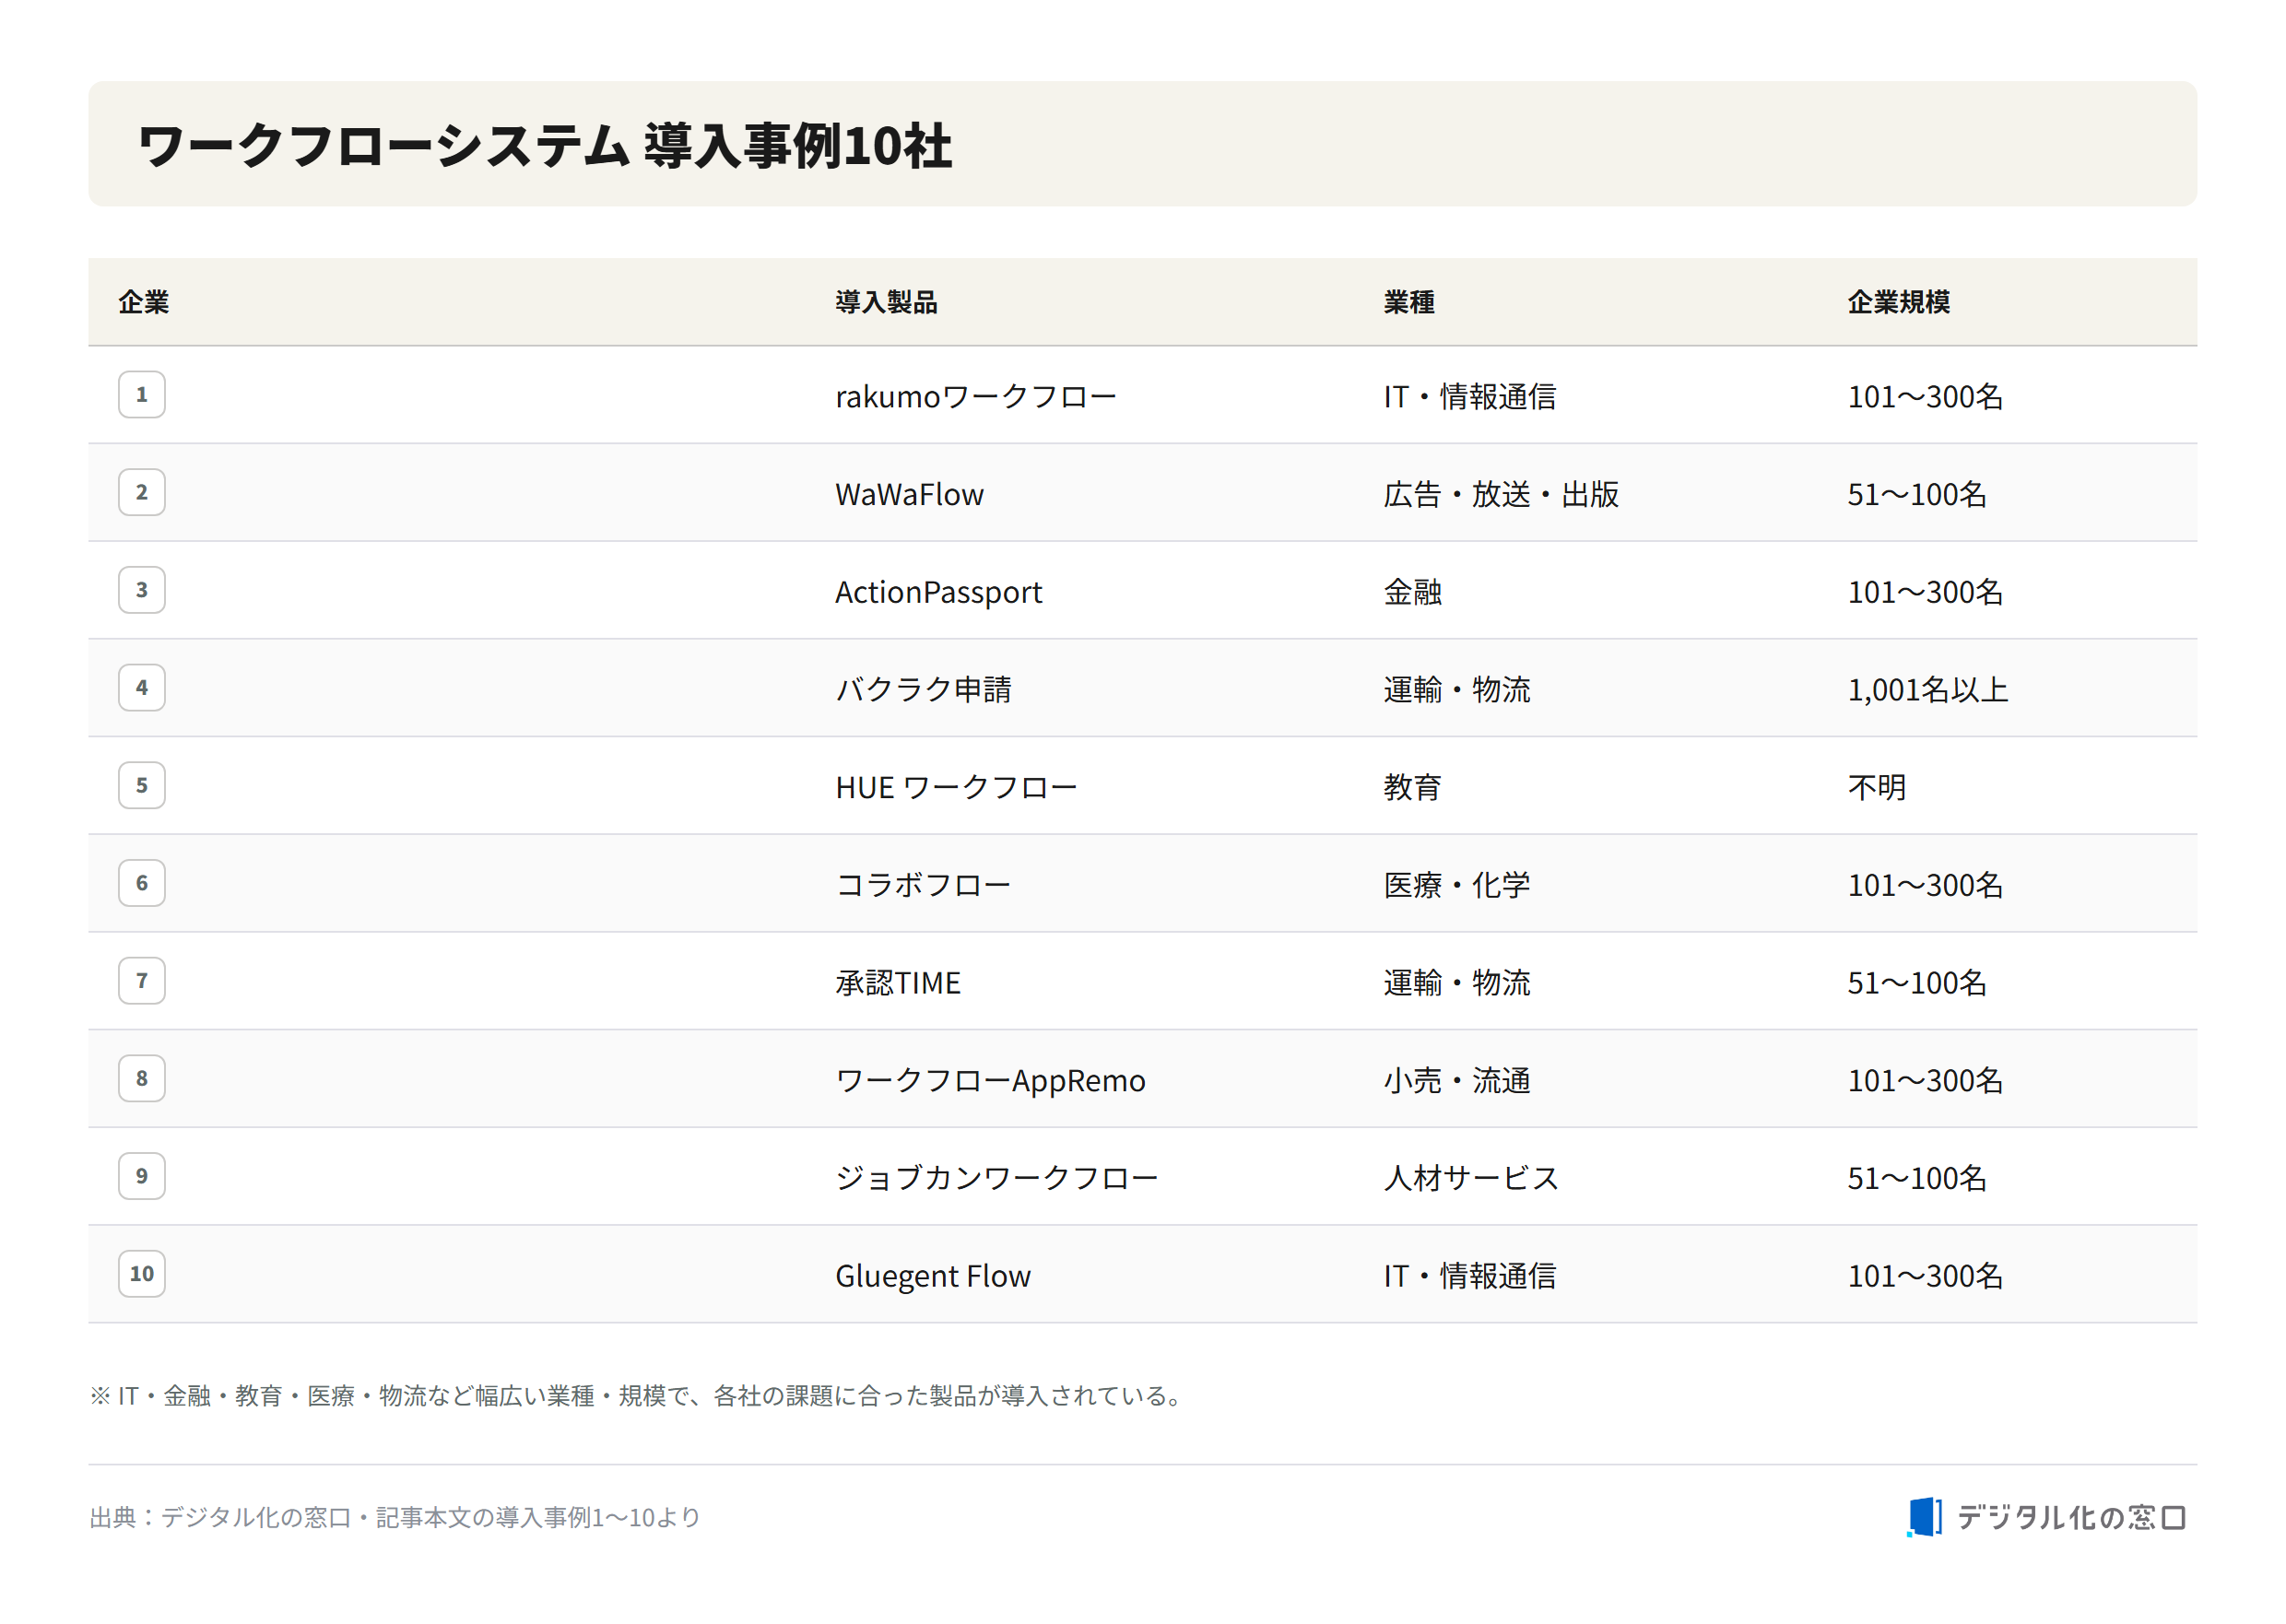Click the 金融 industry cell

(1412, 592)
